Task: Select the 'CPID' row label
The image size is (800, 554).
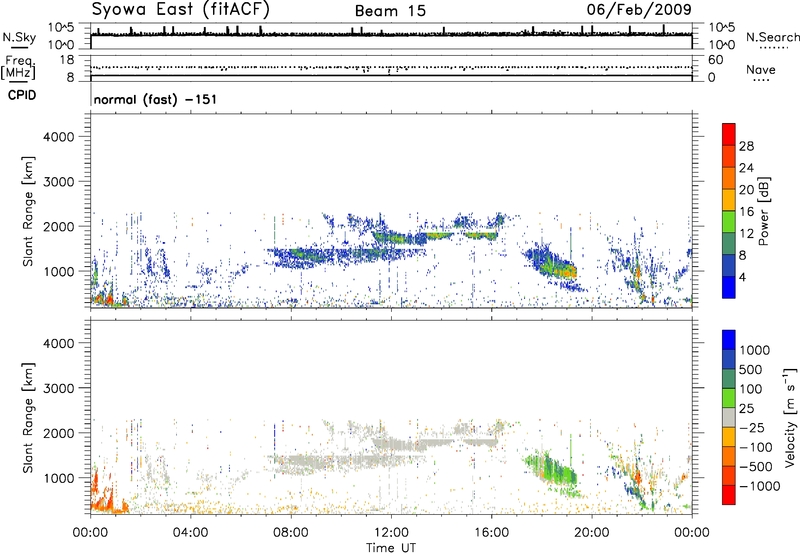Action: coord(22,95)
